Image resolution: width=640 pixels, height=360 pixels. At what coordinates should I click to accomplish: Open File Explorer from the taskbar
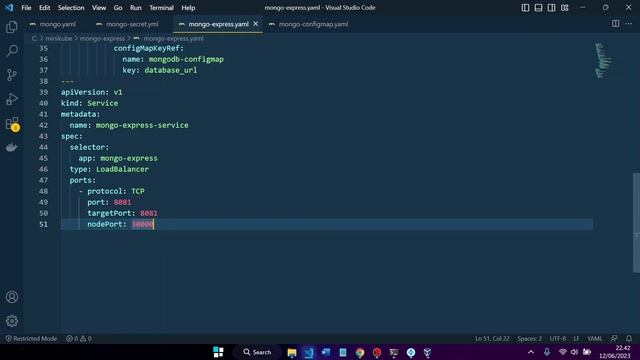(x=292, y=352)
